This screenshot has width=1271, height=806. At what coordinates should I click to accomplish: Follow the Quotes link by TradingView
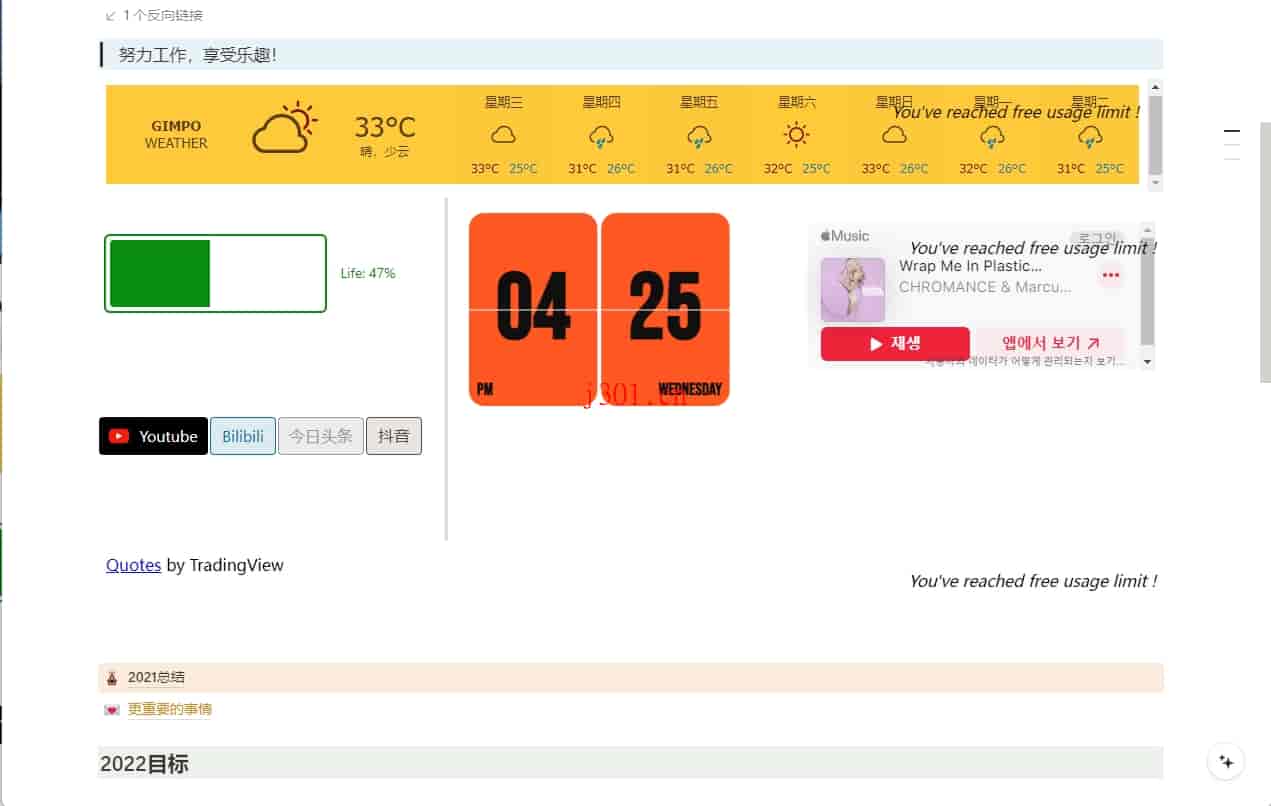(x=133, y=565)
